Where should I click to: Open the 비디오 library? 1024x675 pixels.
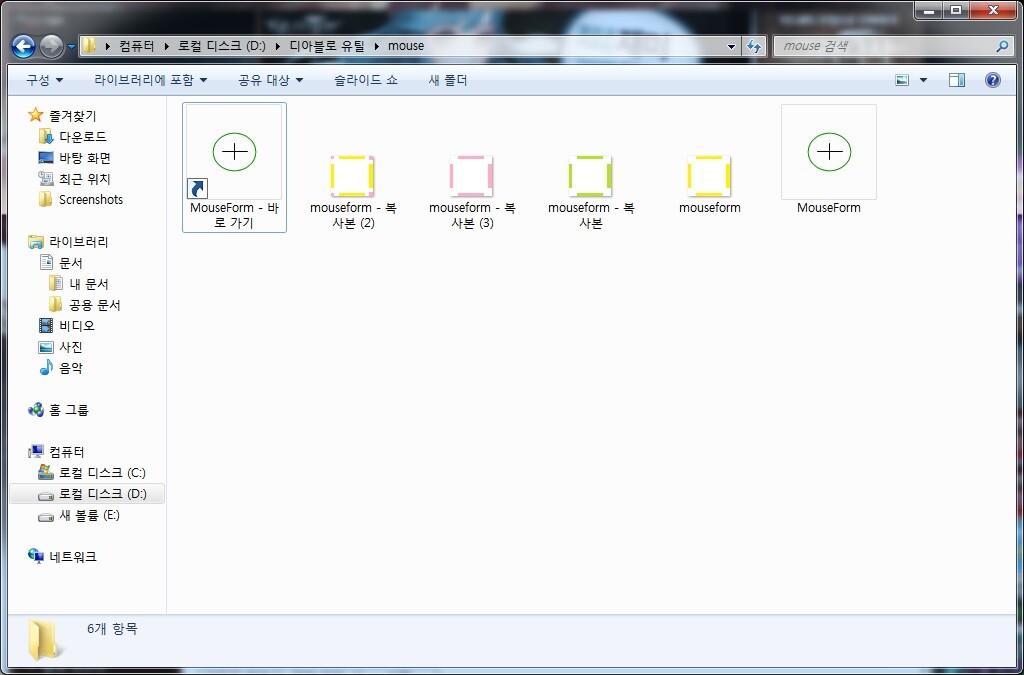[x=67, y=325]
